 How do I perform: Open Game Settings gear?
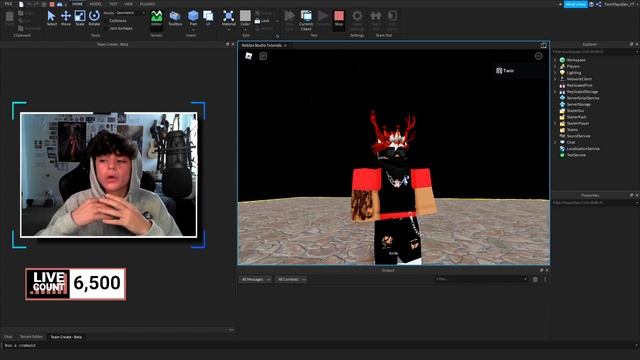357,20
